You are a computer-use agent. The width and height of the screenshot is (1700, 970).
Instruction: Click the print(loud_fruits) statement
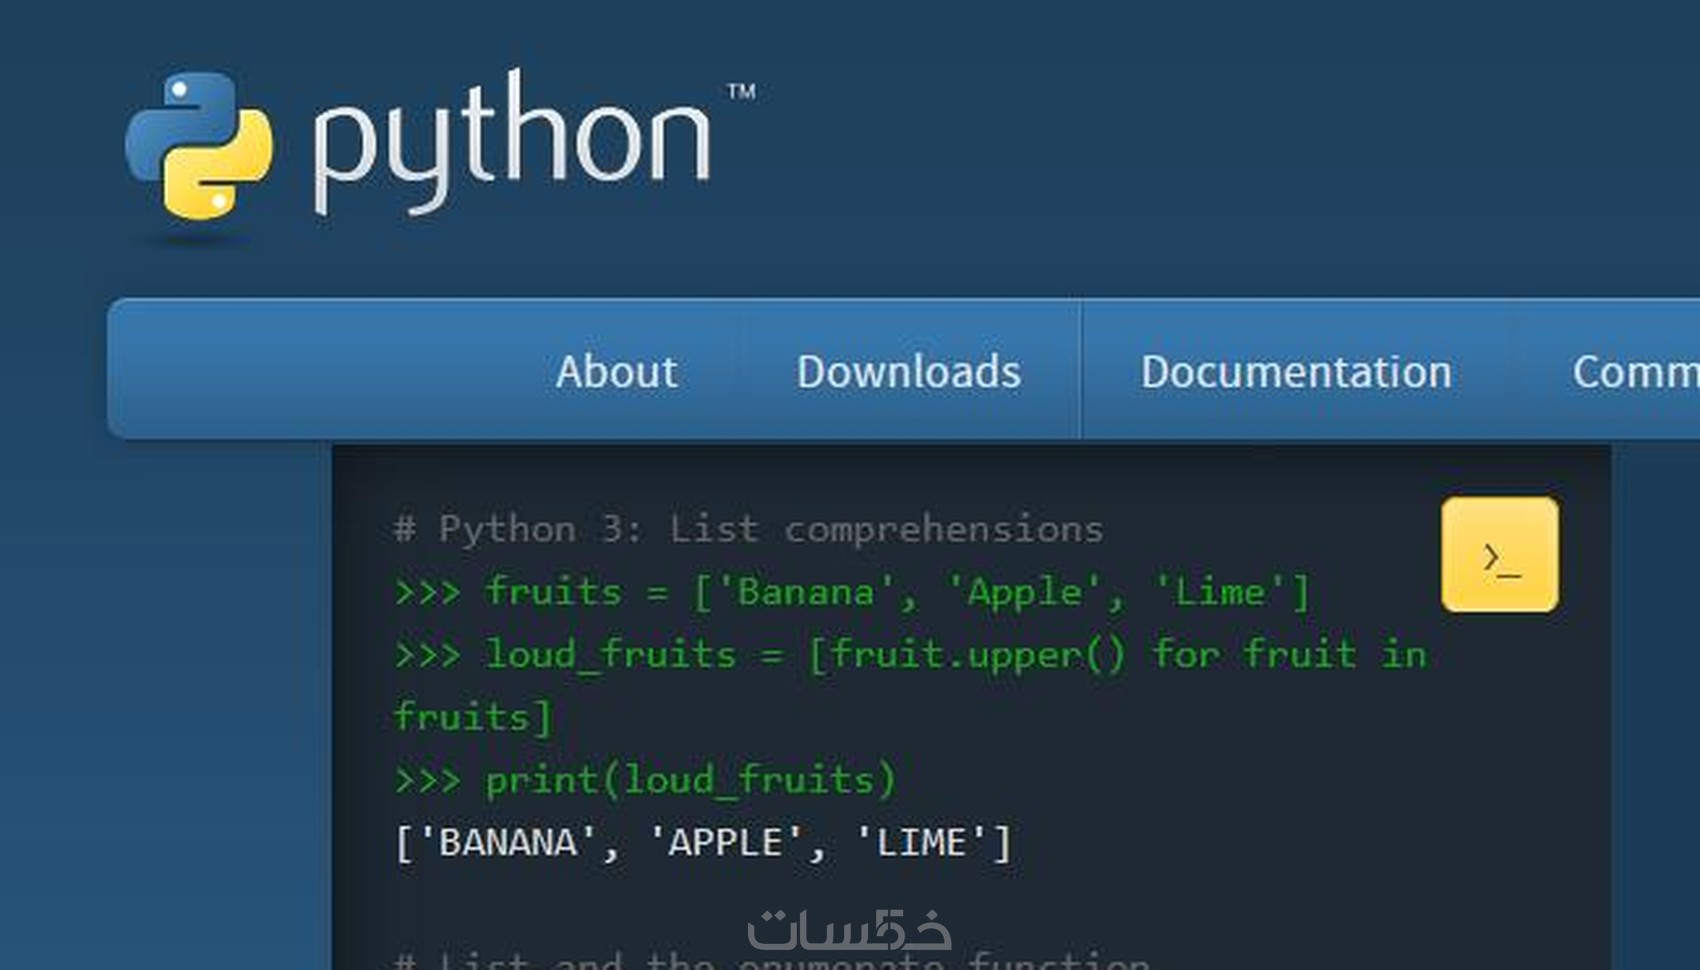pos(690,780)
